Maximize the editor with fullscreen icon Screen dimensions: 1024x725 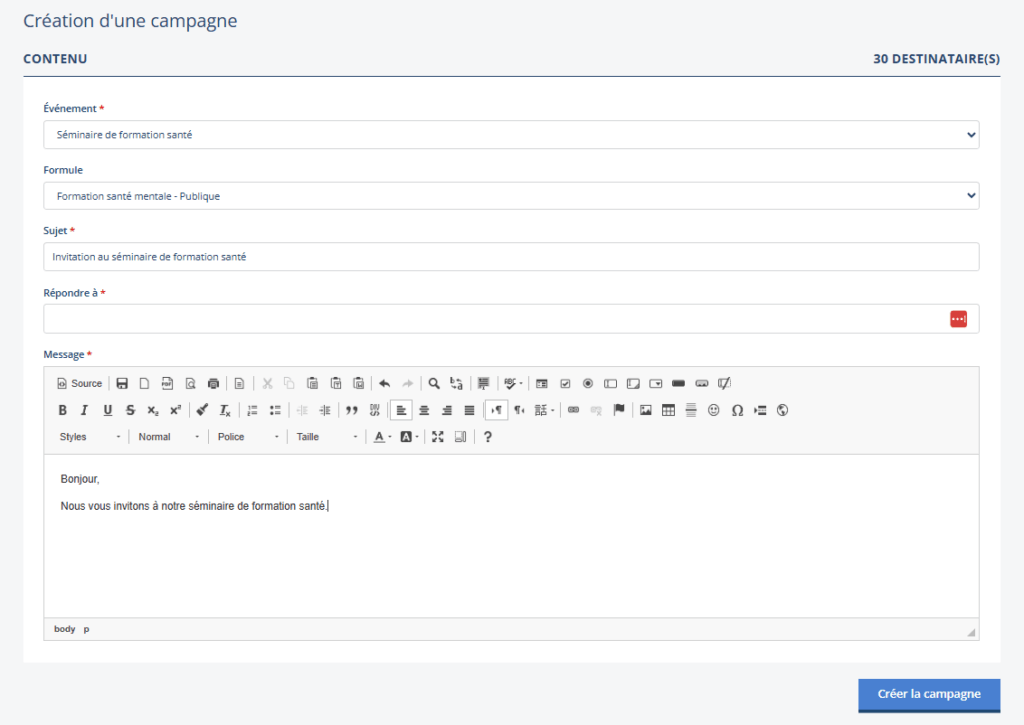click(438, 437)
